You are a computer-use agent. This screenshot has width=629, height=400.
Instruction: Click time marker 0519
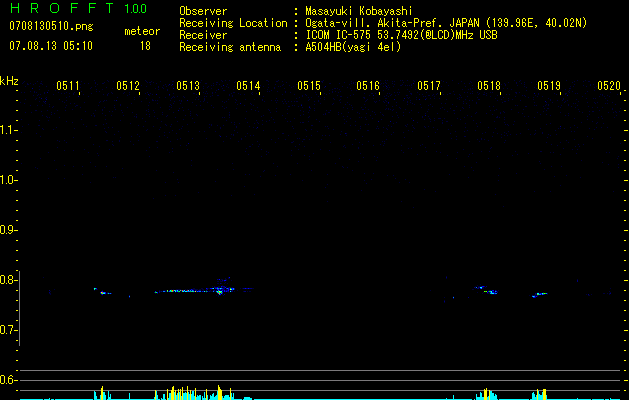[549, 86]
